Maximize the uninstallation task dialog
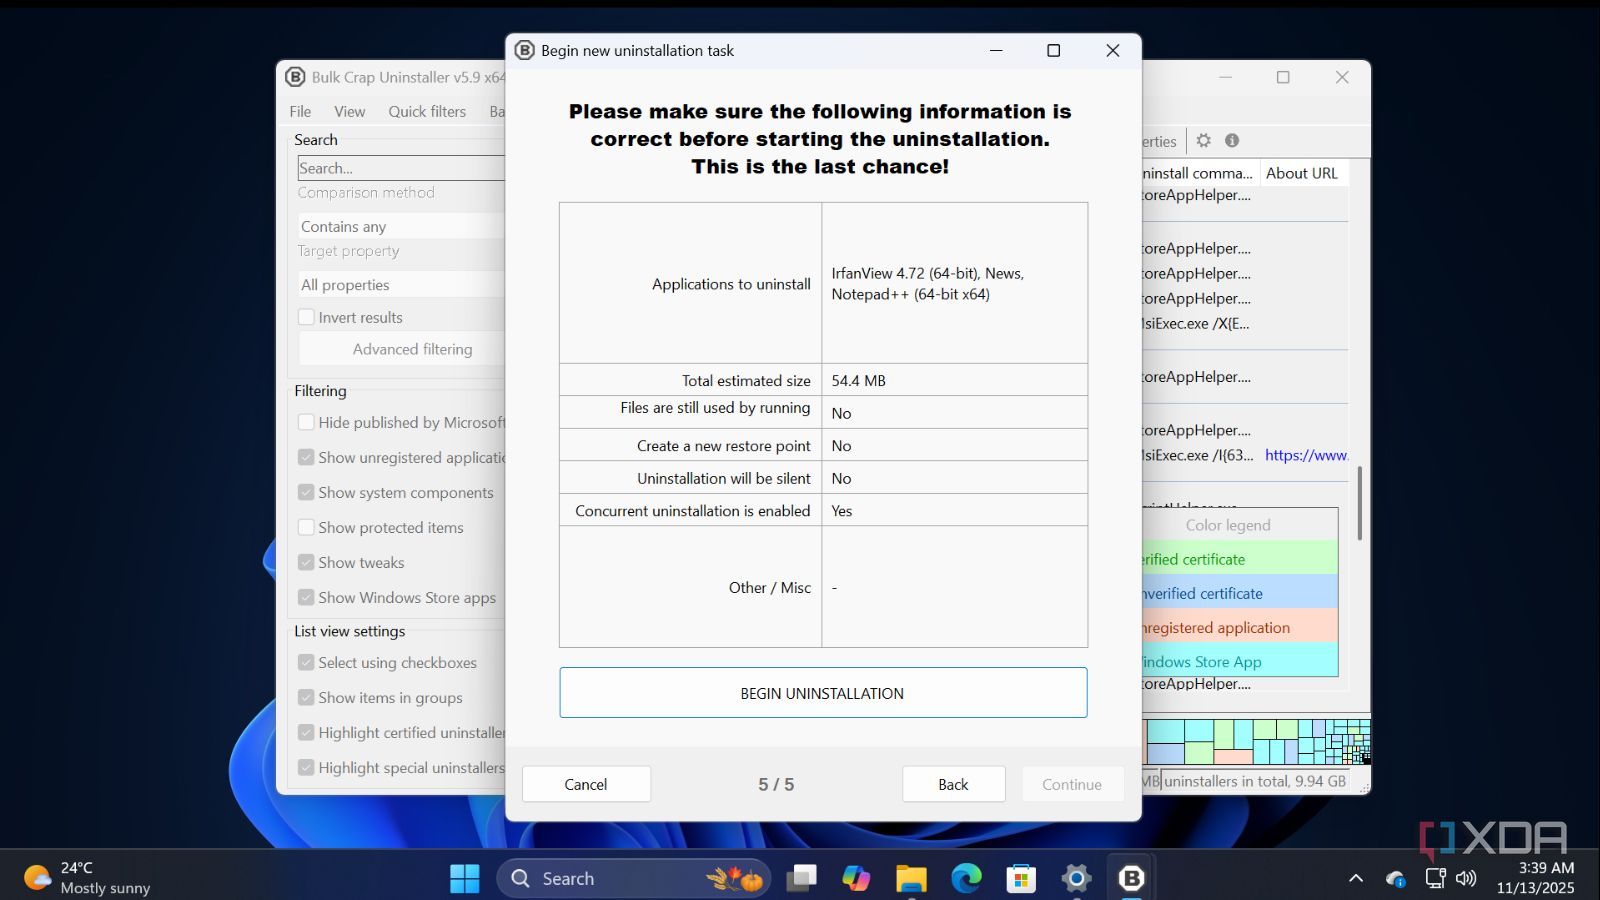1600x900 pixels. [1053, 50]
